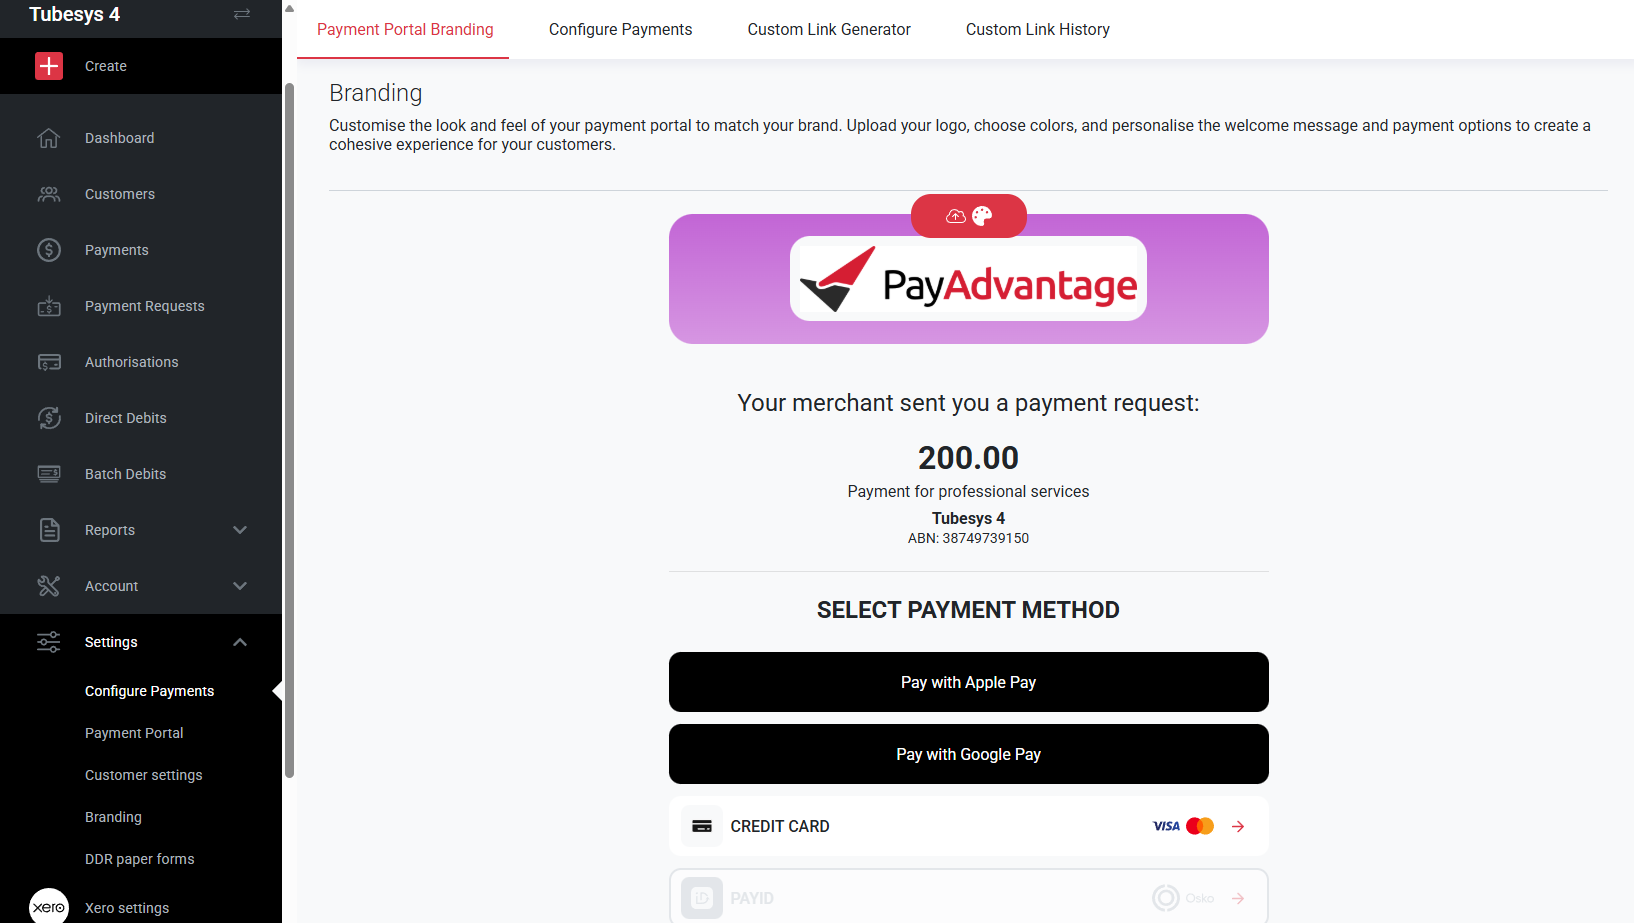Open DDR paper forms in sidebar
Screen dimensions: 1634x923
(139, 859)
